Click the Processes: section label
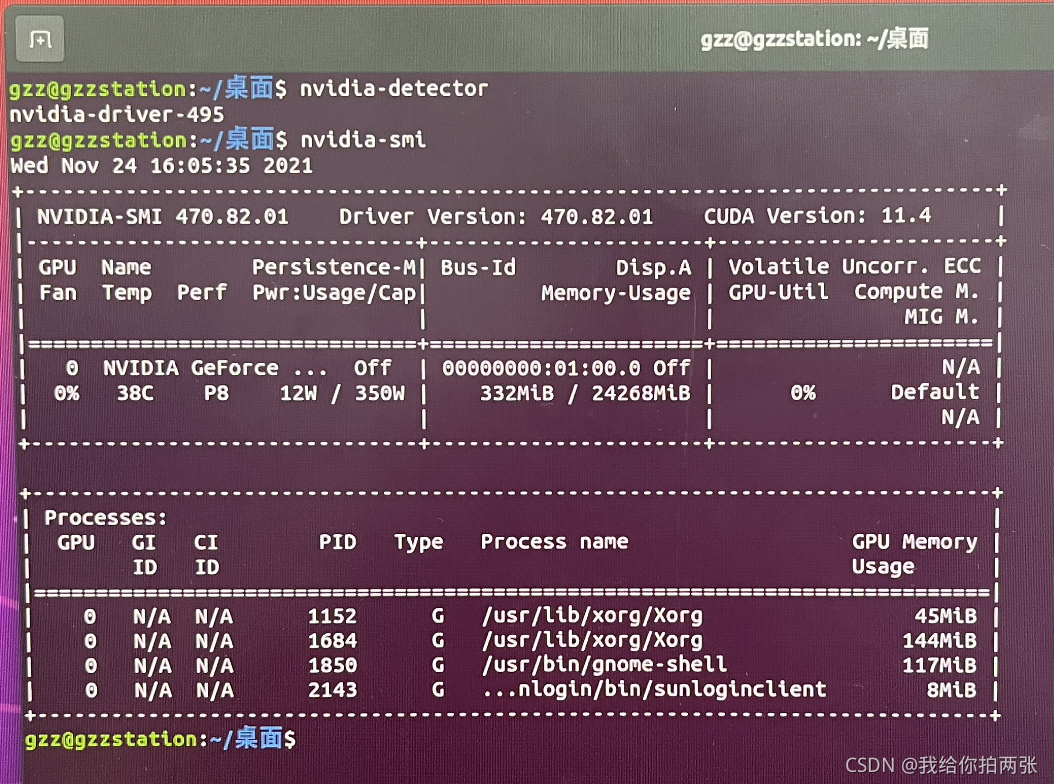 [106, 518]
